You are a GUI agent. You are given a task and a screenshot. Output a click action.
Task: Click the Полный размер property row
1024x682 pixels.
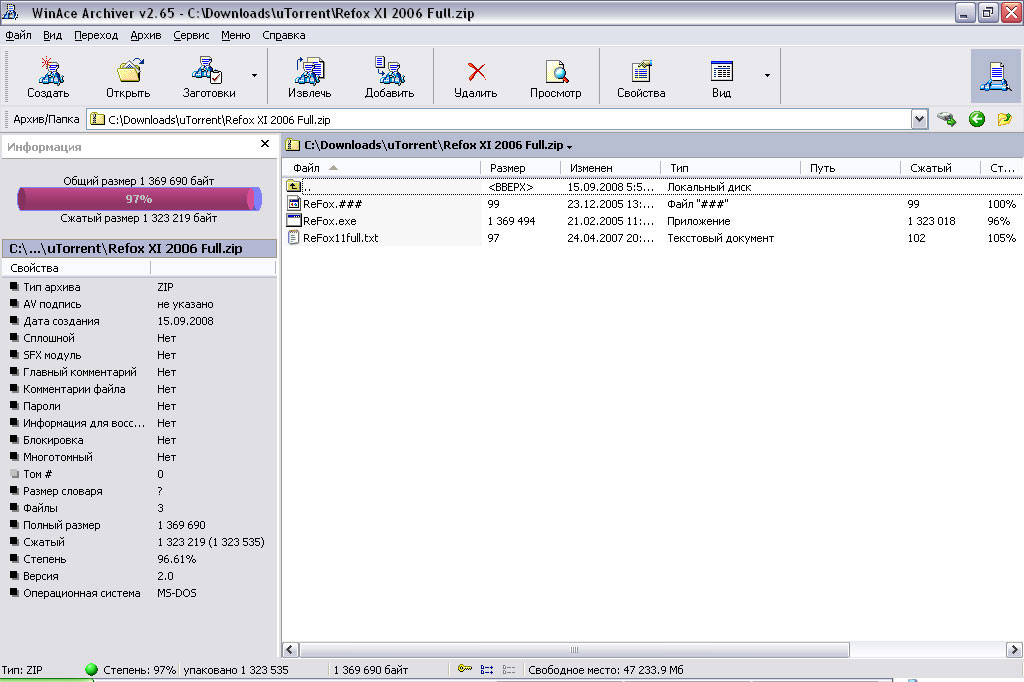pyautogui.click(x=139, y=525)
